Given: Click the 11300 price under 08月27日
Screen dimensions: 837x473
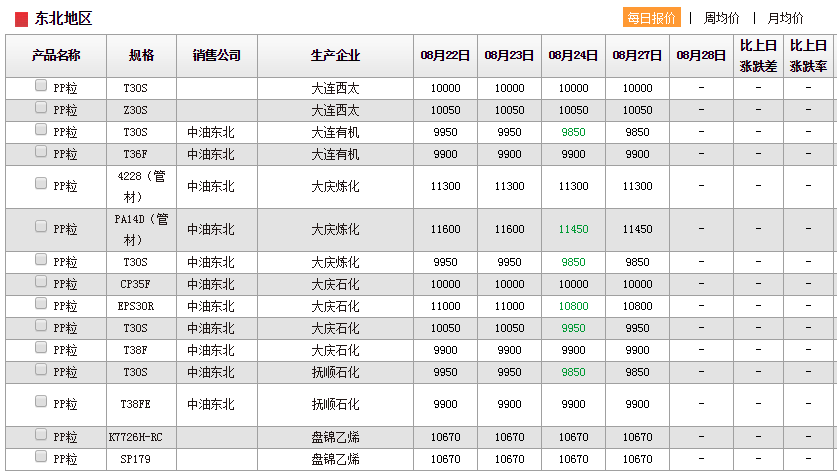Looking at the screenshot, I should (x=637, y=186).
